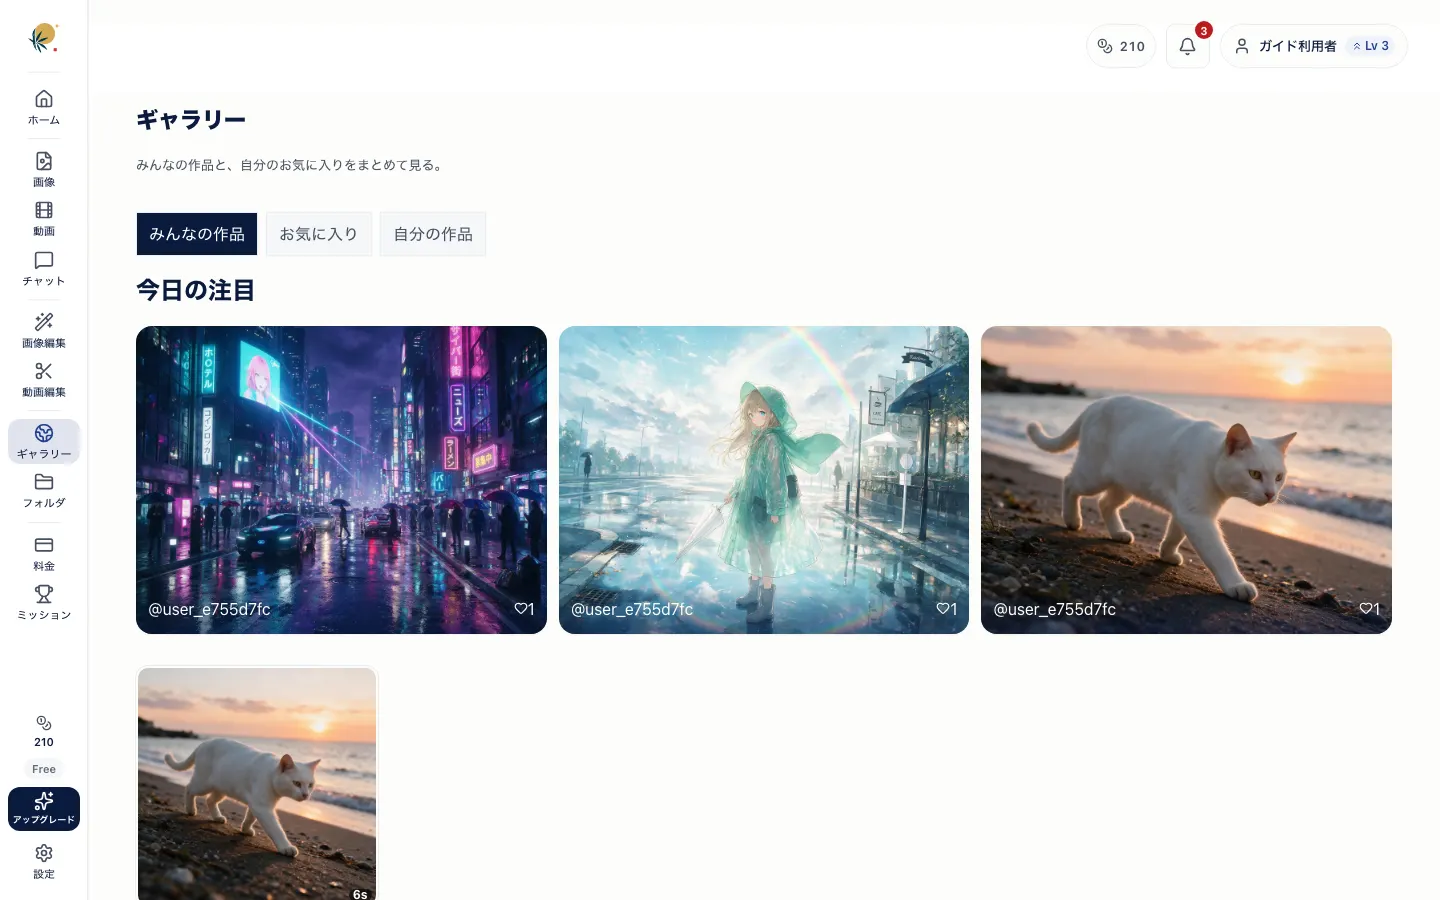Click the アップグレード button
Screen dimensions: 1440x900
44,809
